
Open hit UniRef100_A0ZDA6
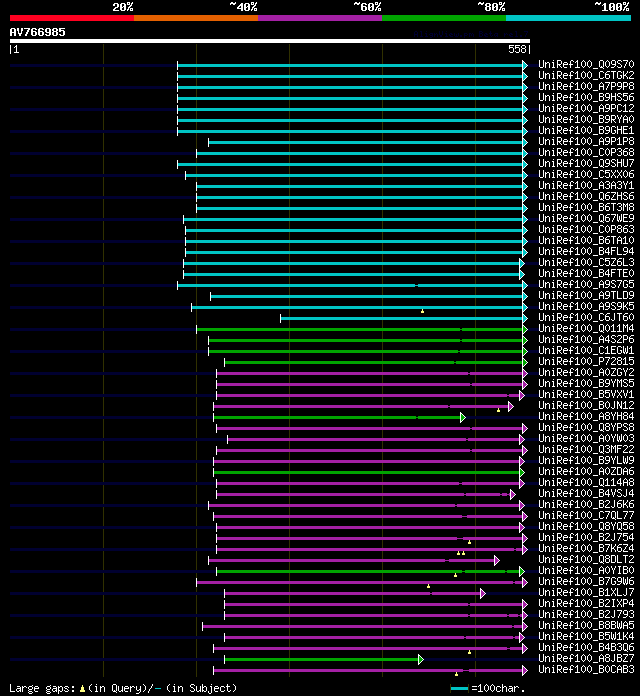click(x=586, y=472)
